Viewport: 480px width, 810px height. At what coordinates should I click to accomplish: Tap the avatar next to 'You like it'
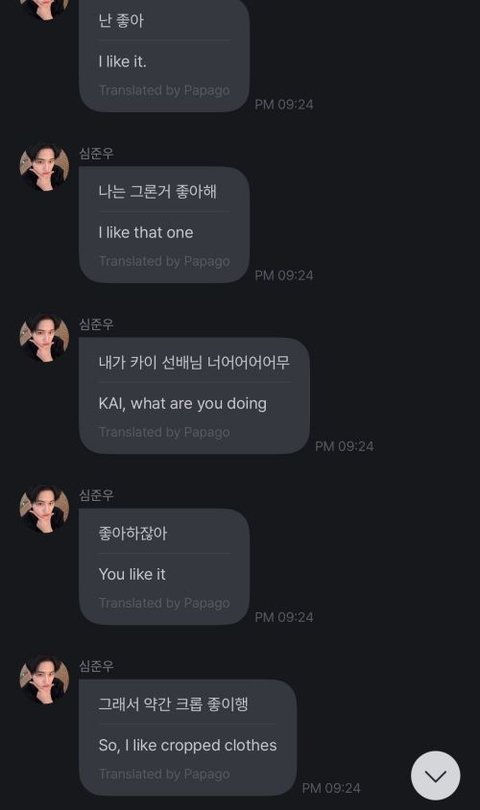pos(44,509)
